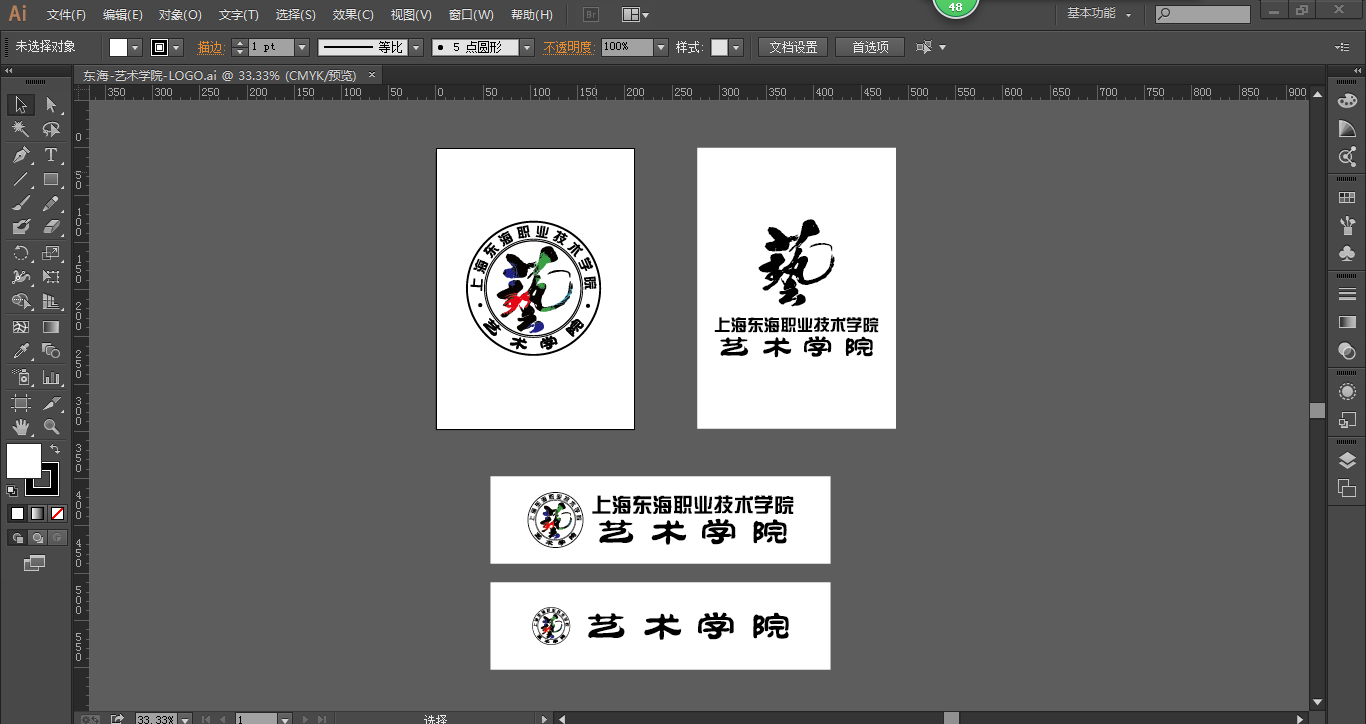1366x724 pixels.
Task: Open the Symbols panel icon
Action: coord(1348,253)
